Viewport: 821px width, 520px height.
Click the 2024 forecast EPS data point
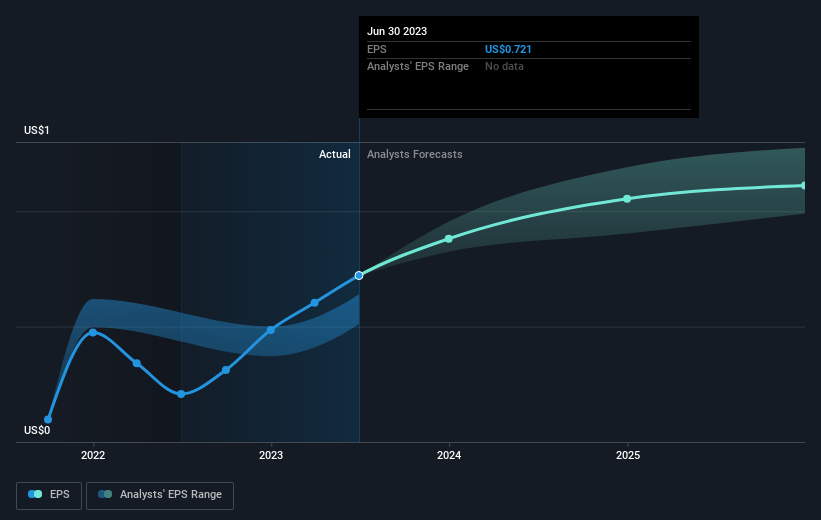coord(449,239)
